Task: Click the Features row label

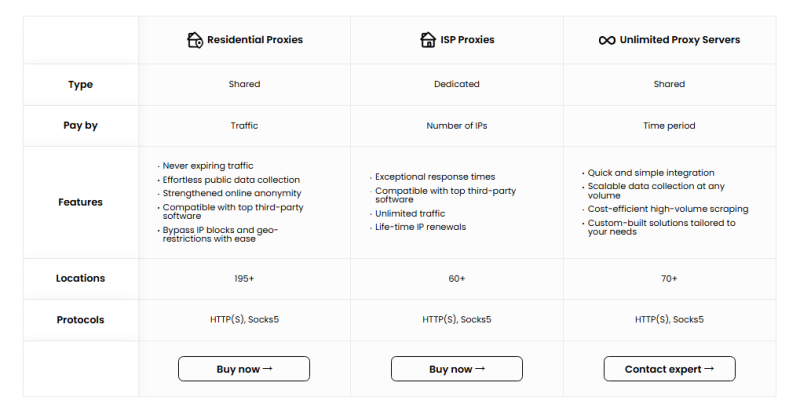Action: (x=80, y=202)
